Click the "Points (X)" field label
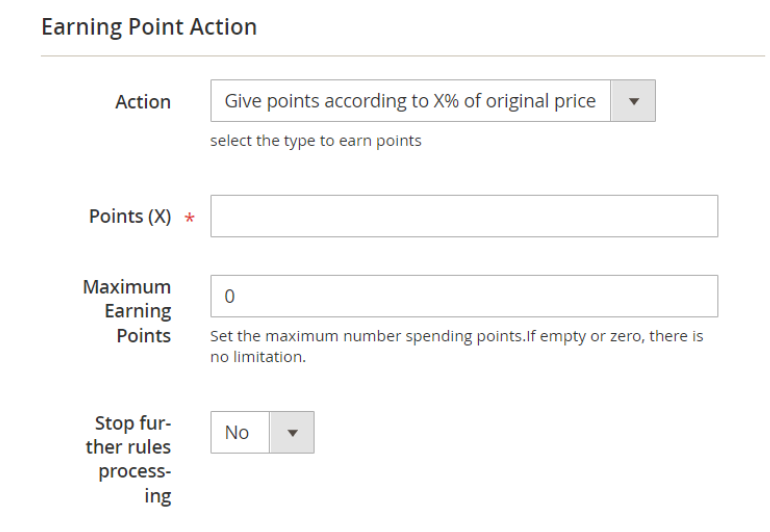The height and width of the screenshot is (532, 770). point(130,216)
